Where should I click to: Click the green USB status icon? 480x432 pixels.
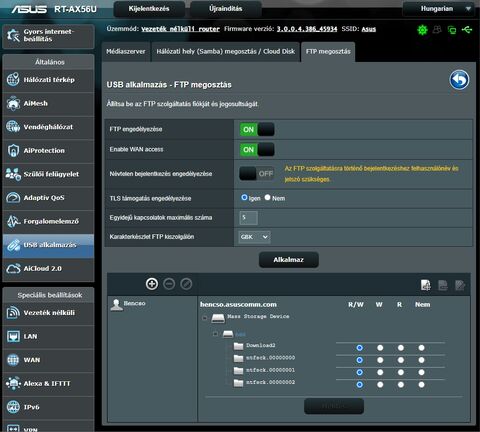[467, 30]
